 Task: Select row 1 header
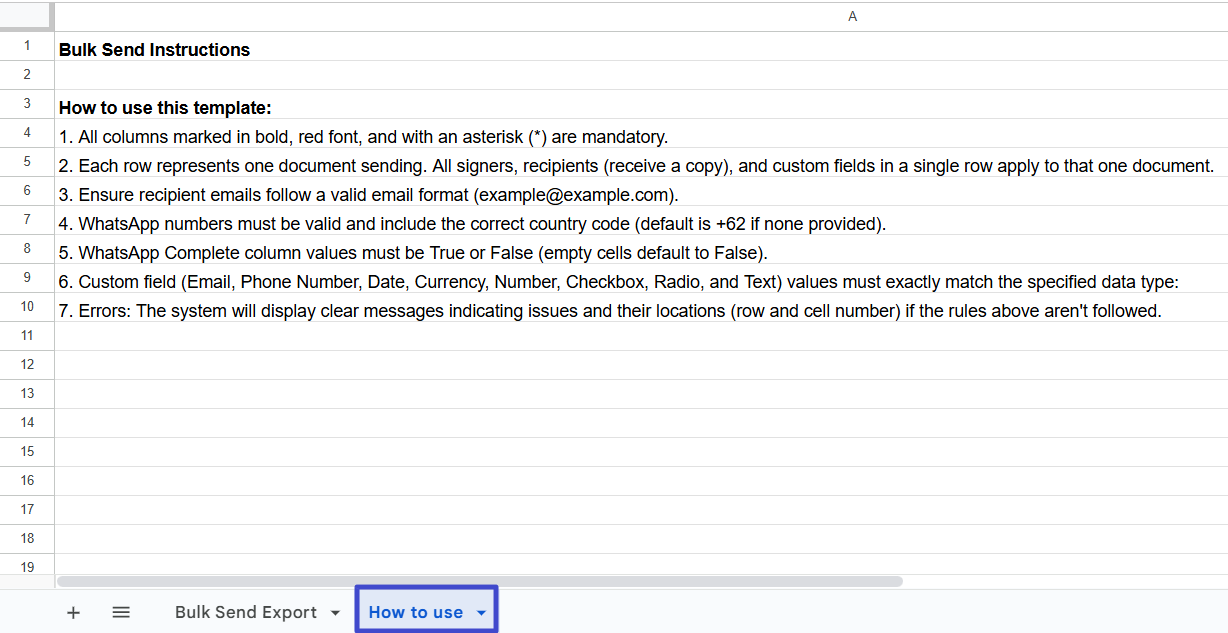coord(27,46)
